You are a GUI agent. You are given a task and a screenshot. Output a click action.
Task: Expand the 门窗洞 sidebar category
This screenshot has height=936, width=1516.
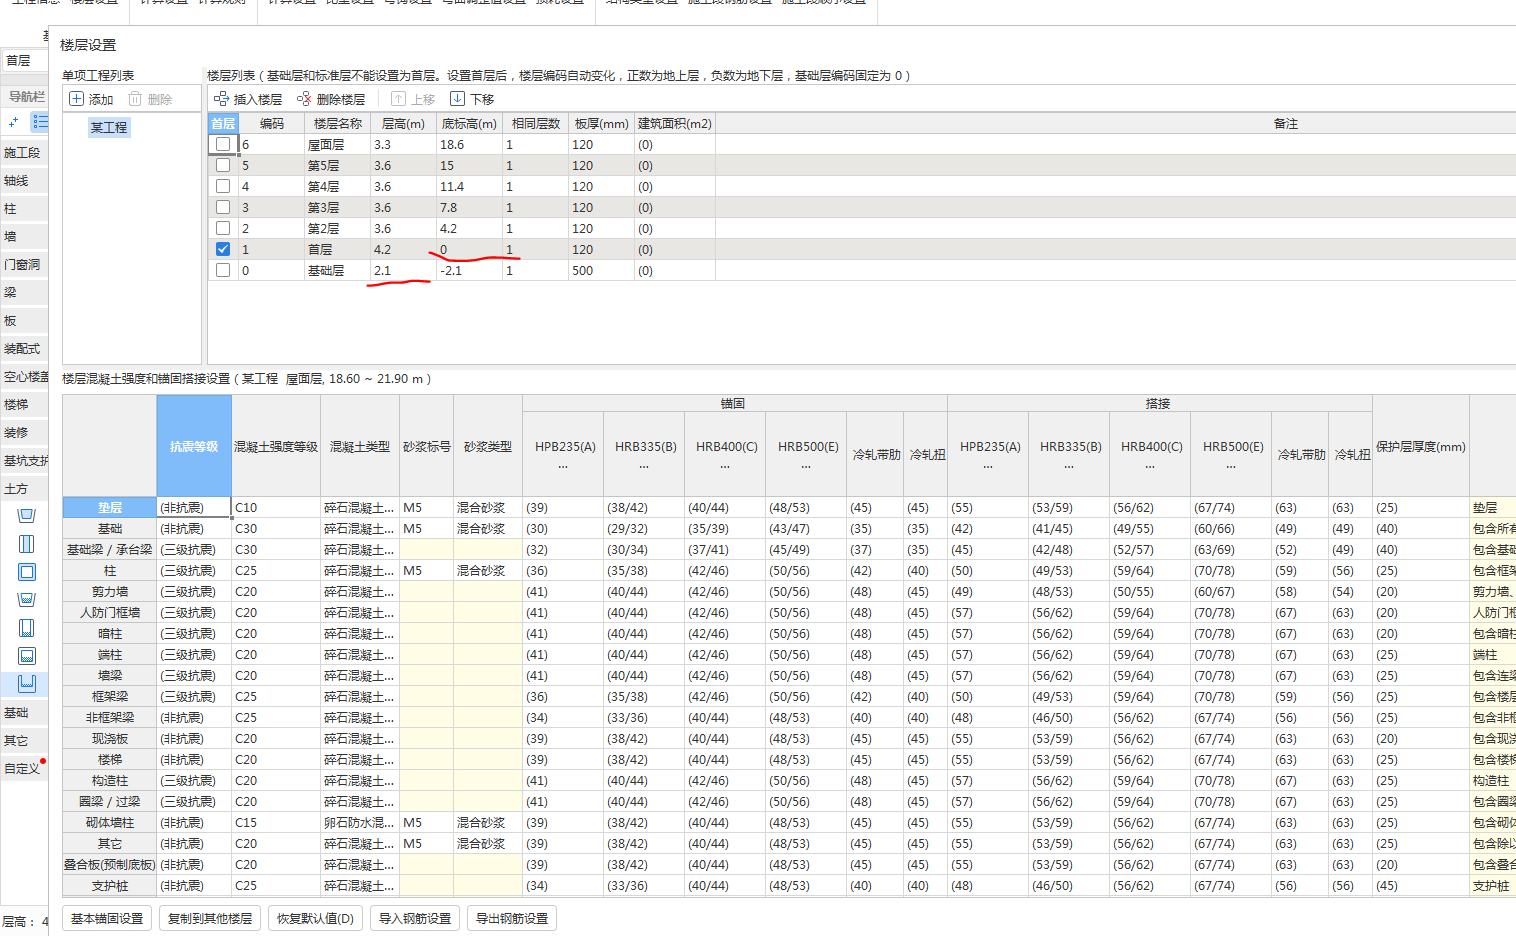coord(24,265)
